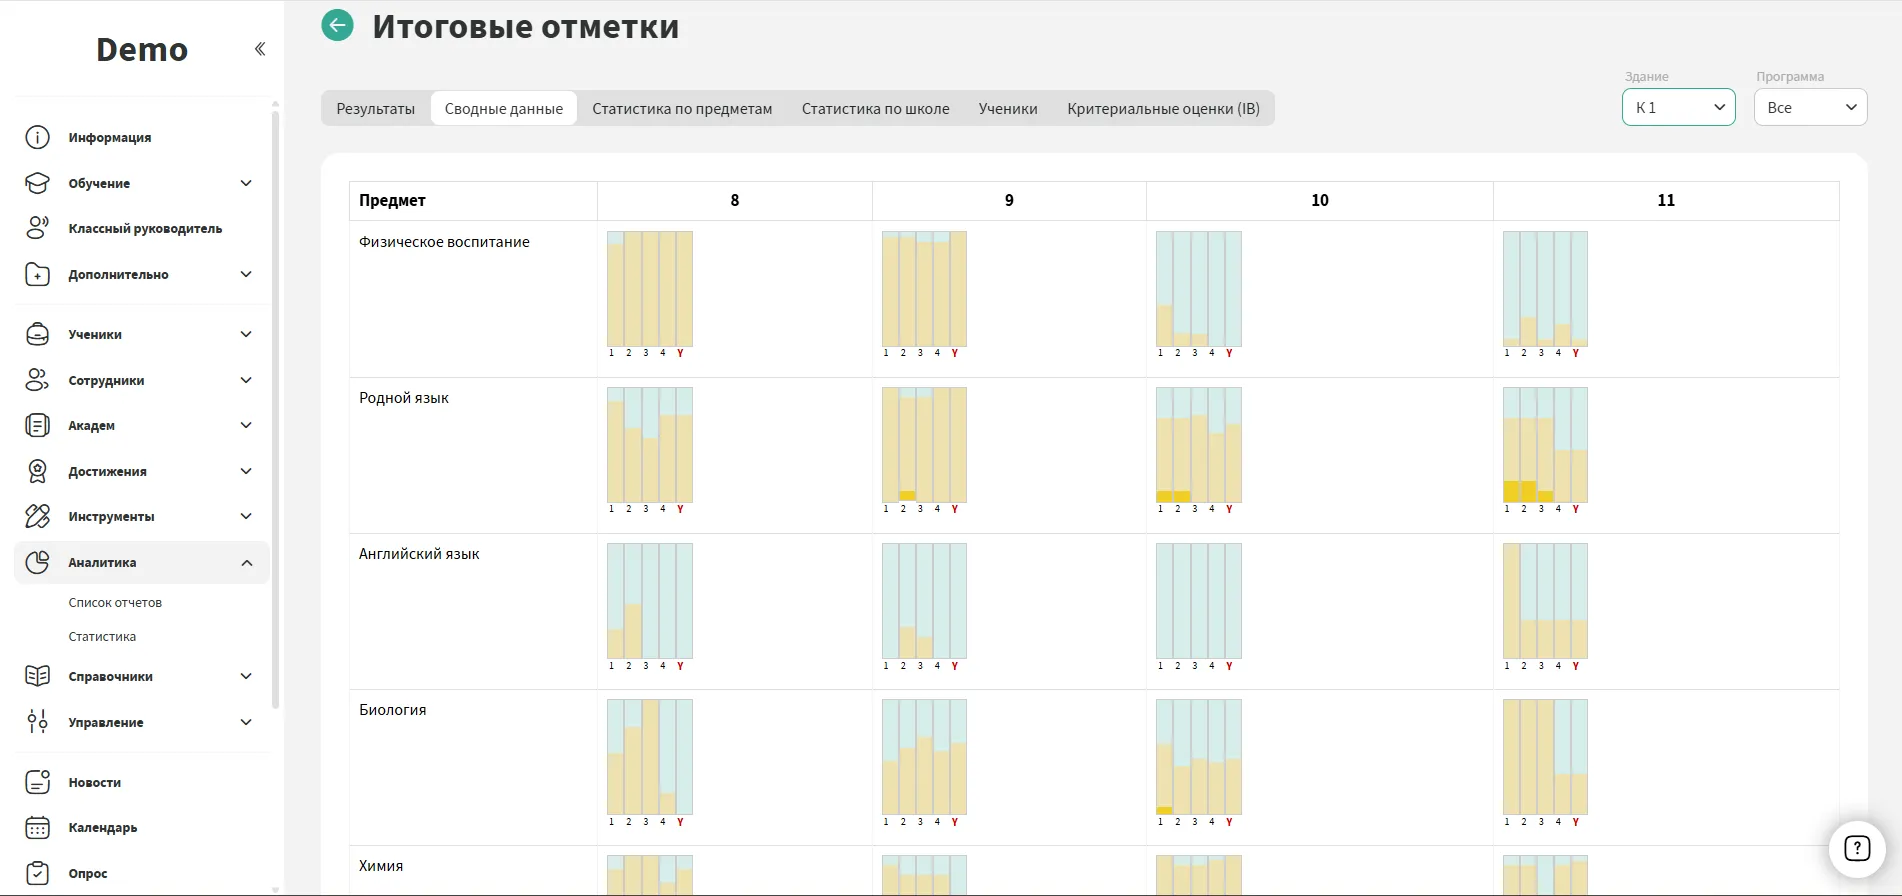
Task: Open the Ученики tab
Action: point(1007,108)
